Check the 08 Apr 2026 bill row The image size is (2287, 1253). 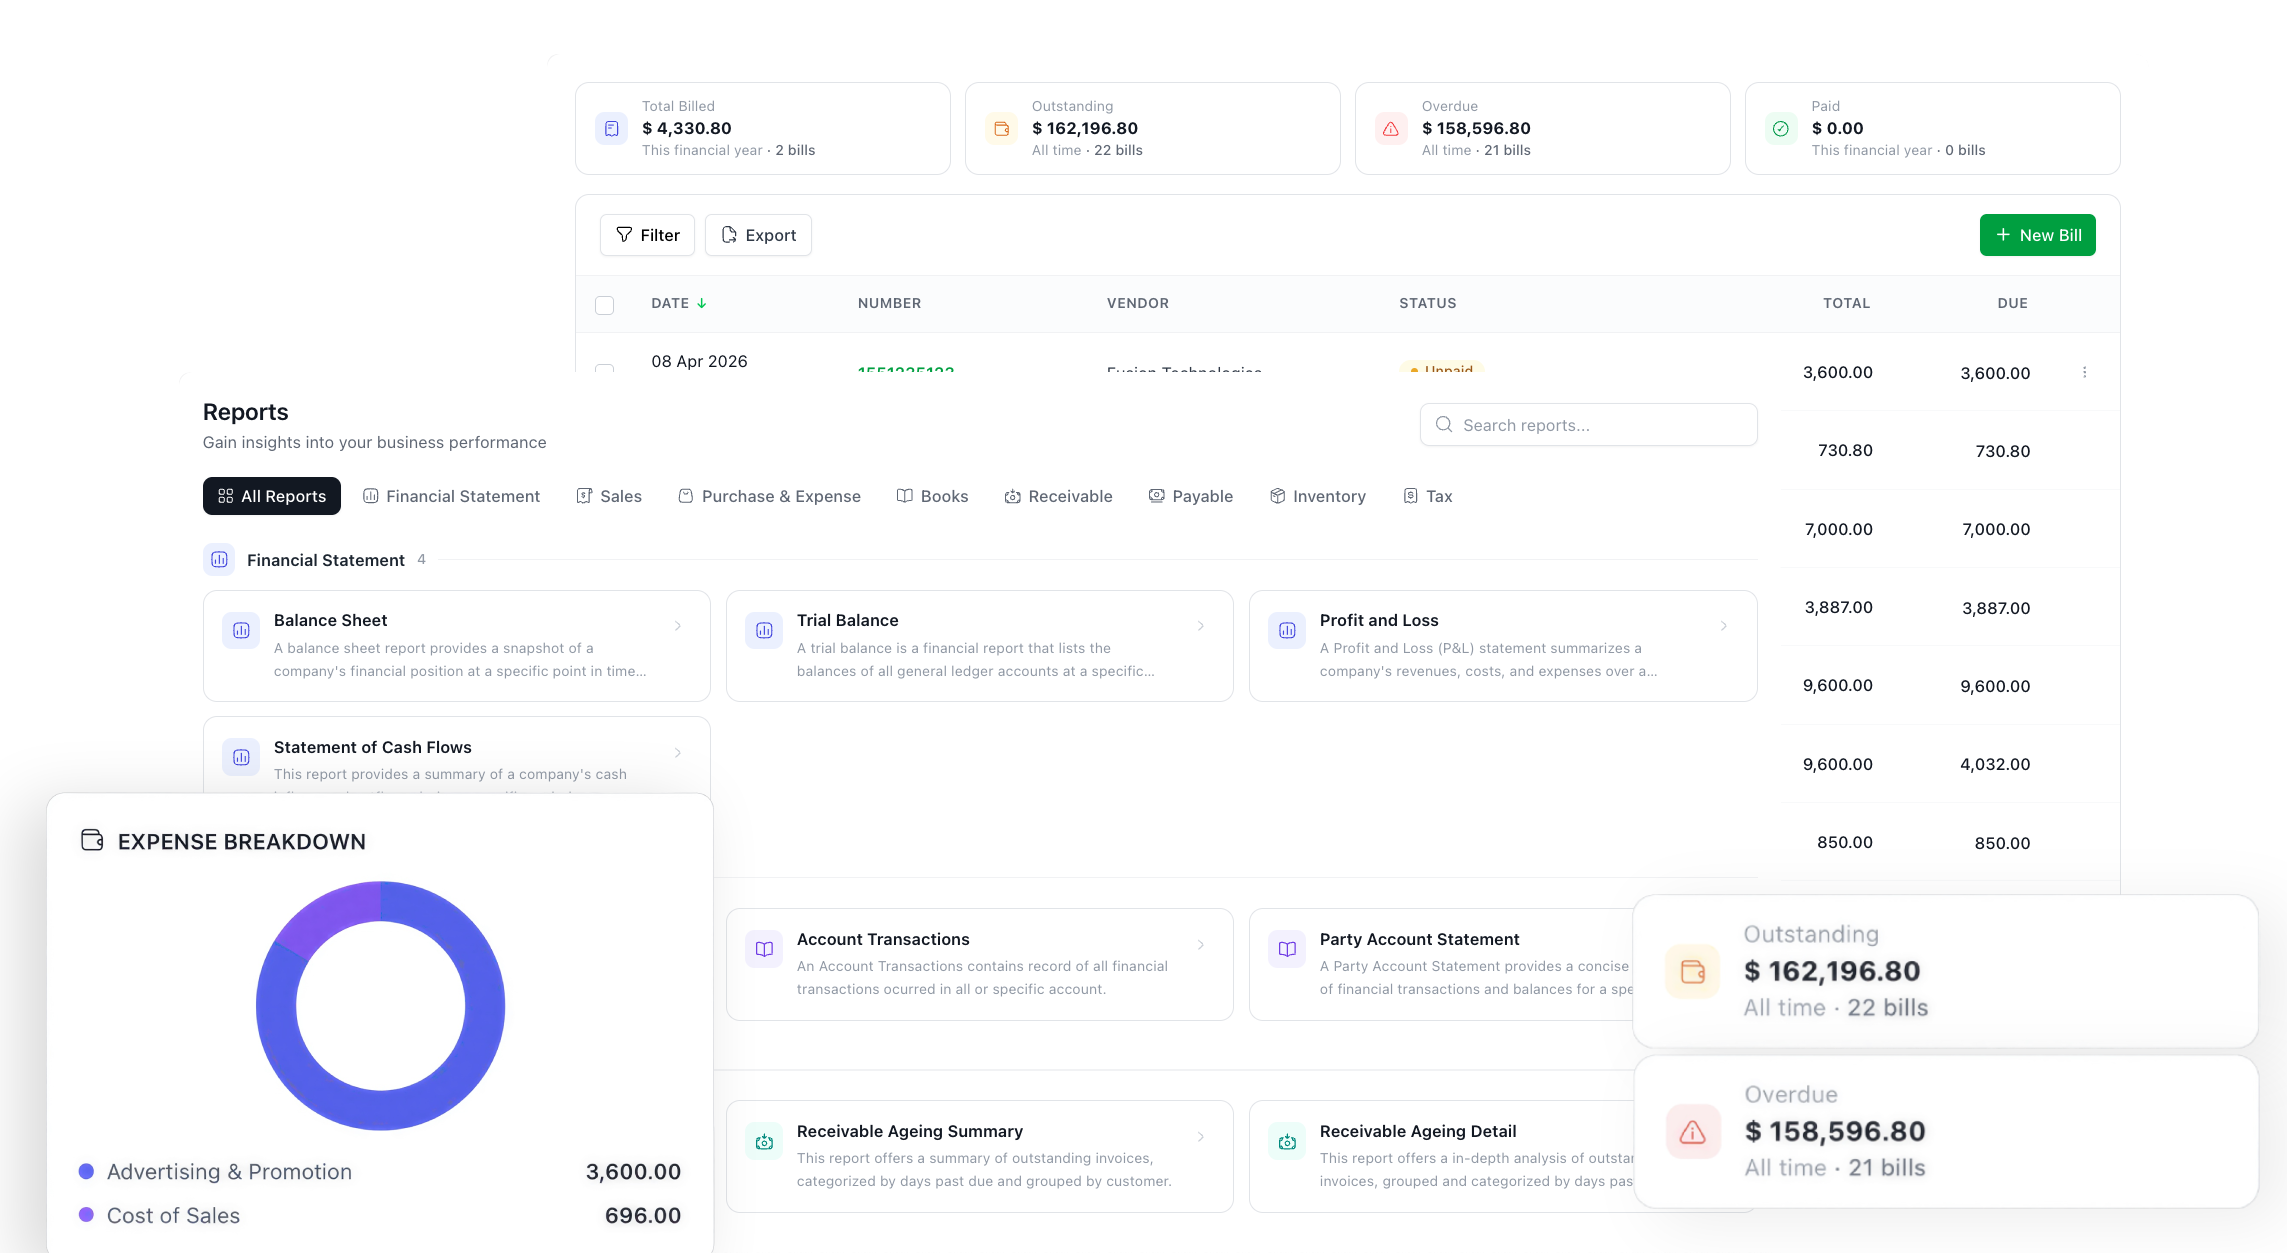(x=604, y=372)
